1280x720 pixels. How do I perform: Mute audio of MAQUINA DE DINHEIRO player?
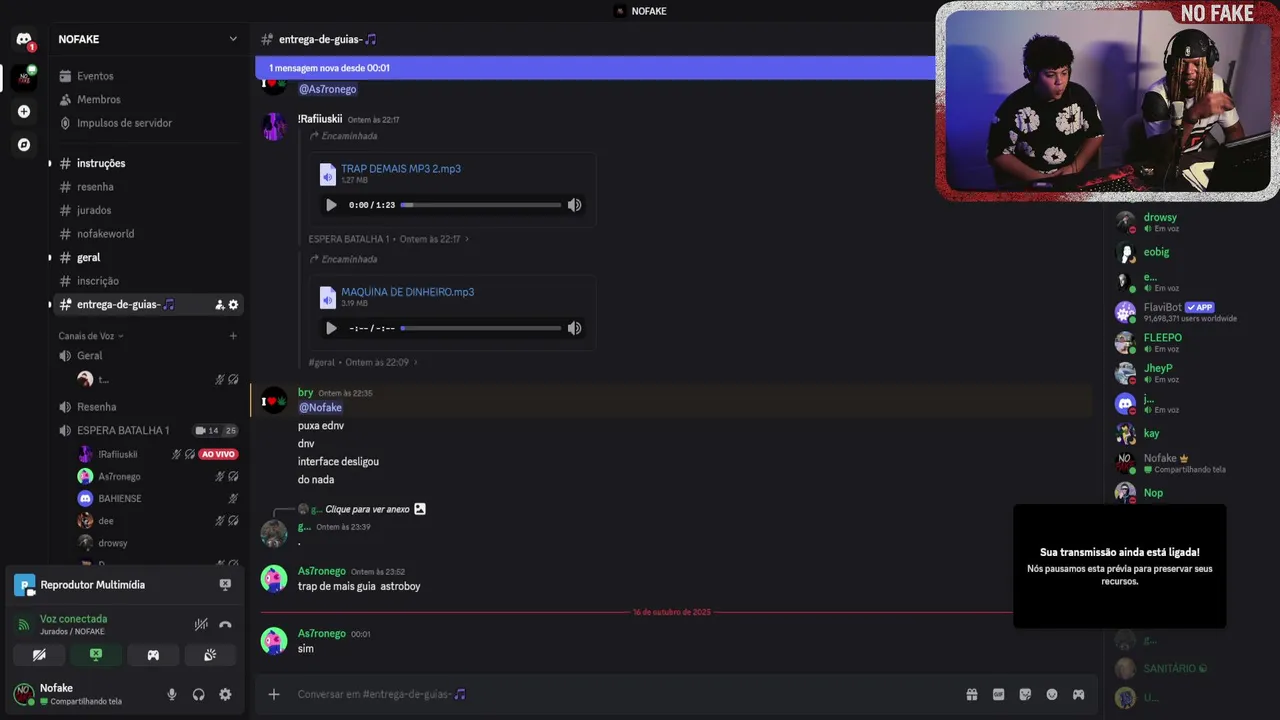[x=574, y=328]
